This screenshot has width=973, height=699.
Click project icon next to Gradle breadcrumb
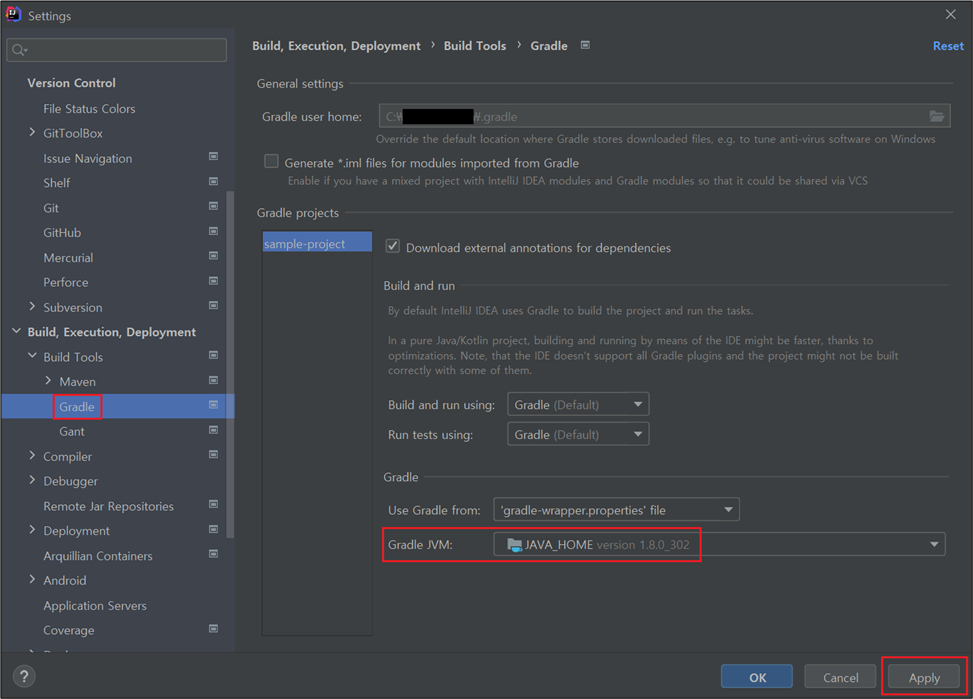tap(585, 45)
